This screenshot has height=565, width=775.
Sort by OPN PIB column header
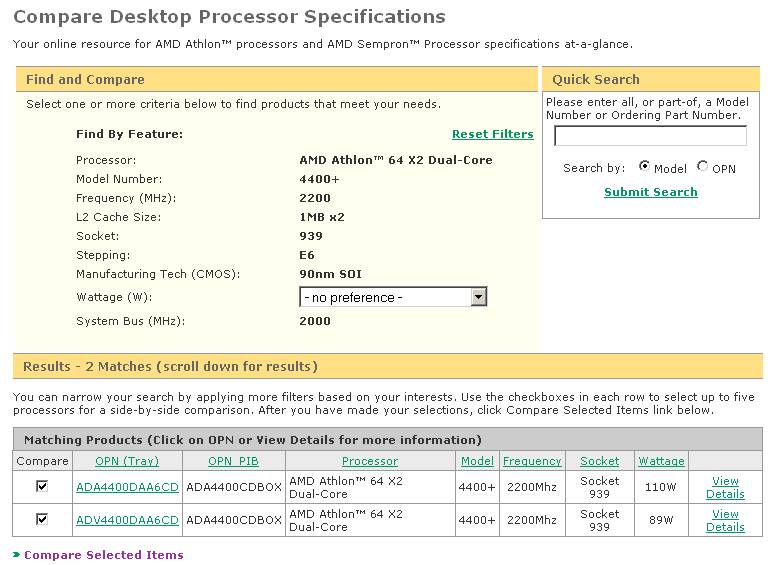coord(233,461)
